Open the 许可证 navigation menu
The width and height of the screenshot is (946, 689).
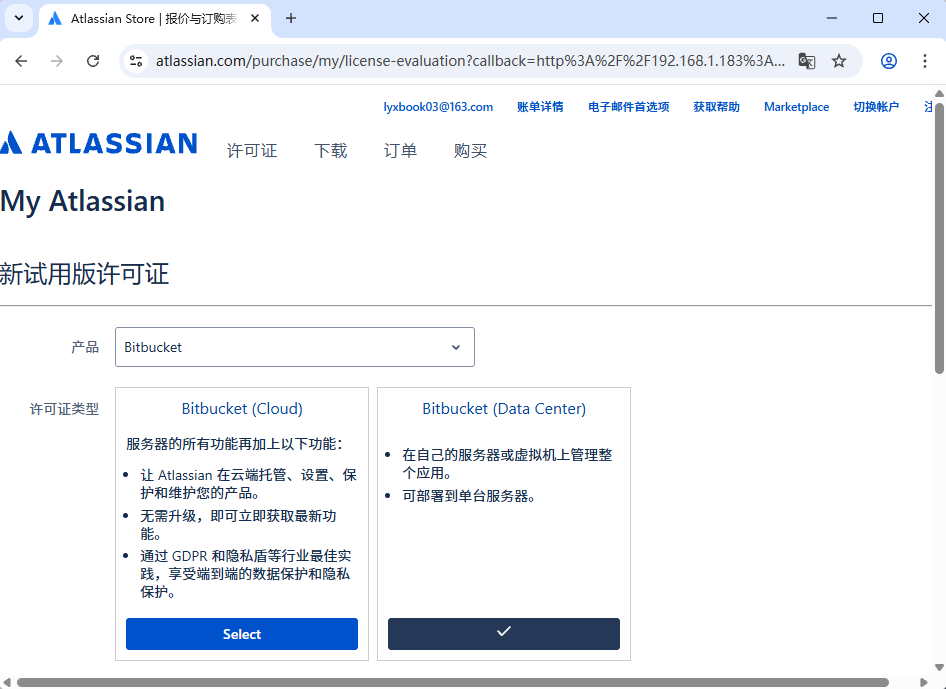point(252,151)
